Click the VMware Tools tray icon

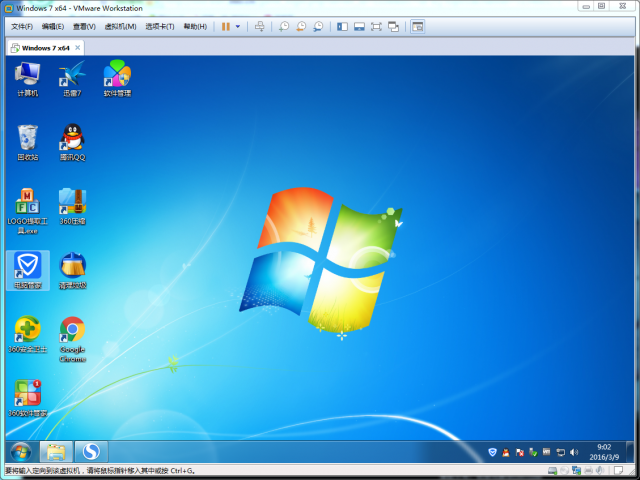click(x=547, y=452)
